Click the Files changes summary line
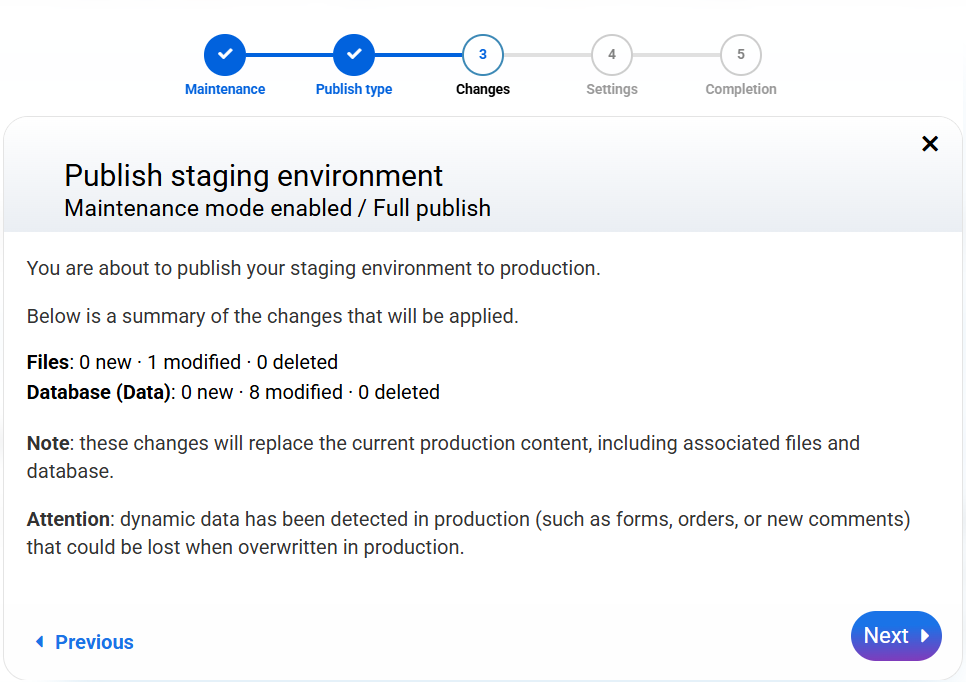Viewport: 966px width, 682px height. point(182,362)
